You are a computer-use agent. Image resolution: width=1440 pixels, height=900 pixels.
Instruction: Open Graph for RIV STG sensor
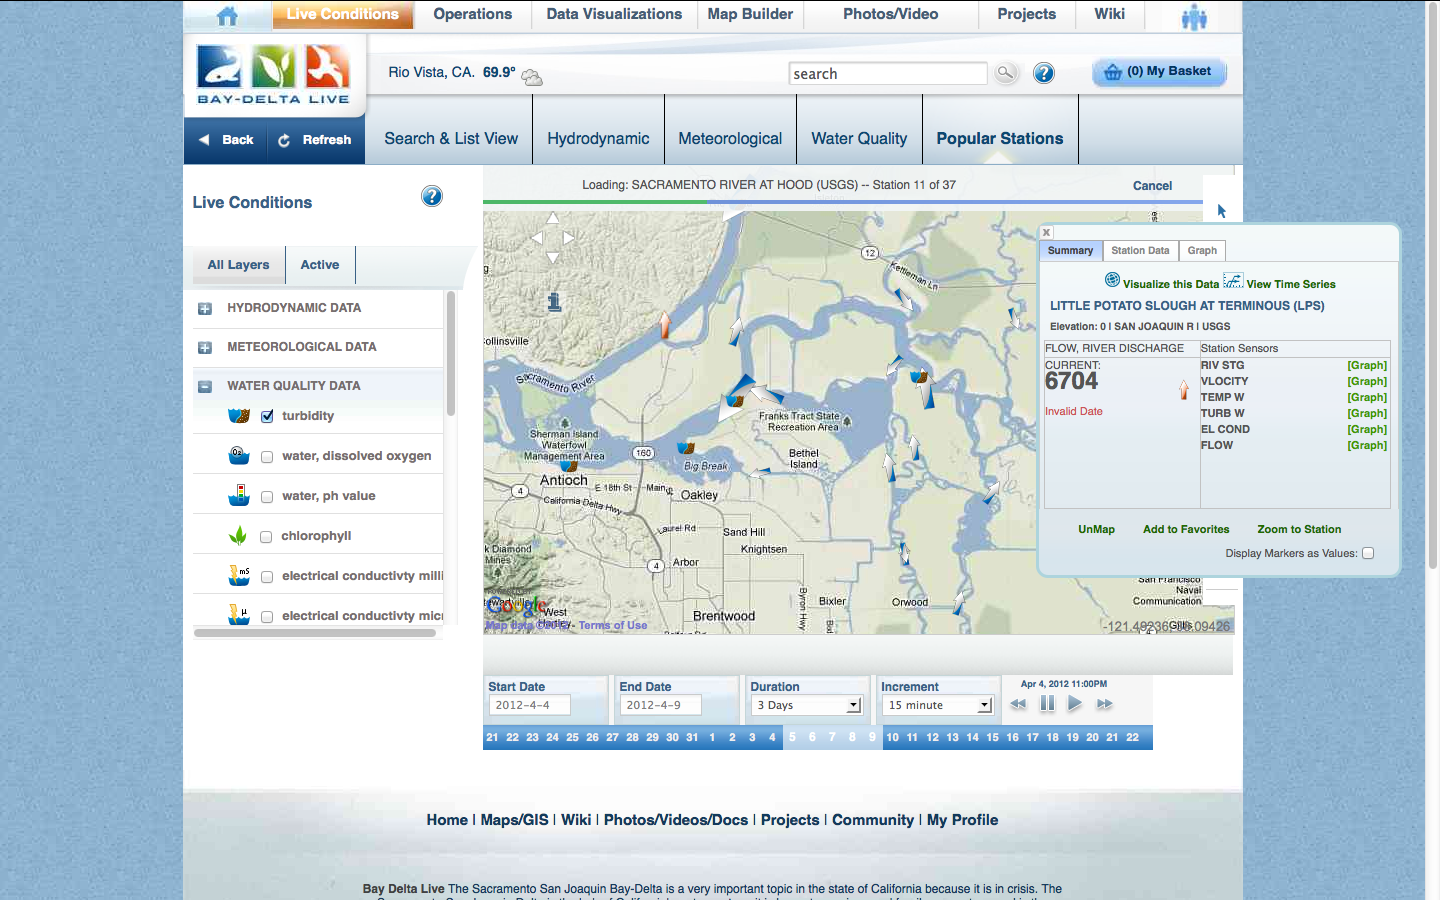pyautogui.click(x=1366, y=366)
